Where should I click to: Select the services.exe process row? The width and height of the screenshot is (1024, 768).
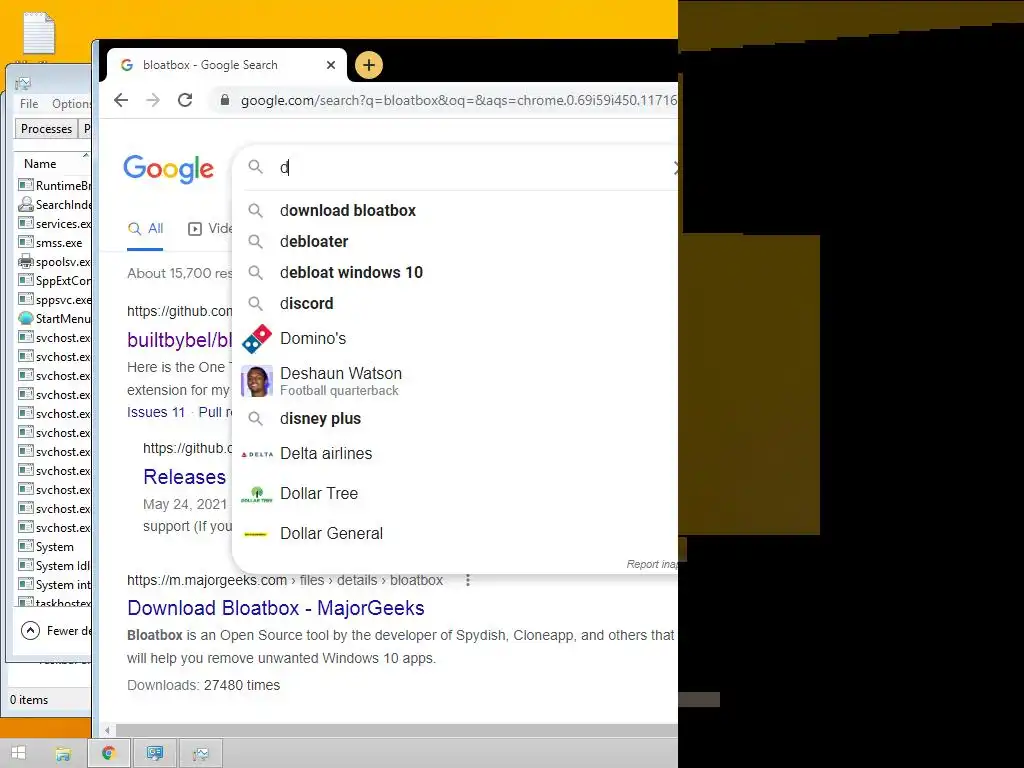pyautogui.click(x=54, y=223)
